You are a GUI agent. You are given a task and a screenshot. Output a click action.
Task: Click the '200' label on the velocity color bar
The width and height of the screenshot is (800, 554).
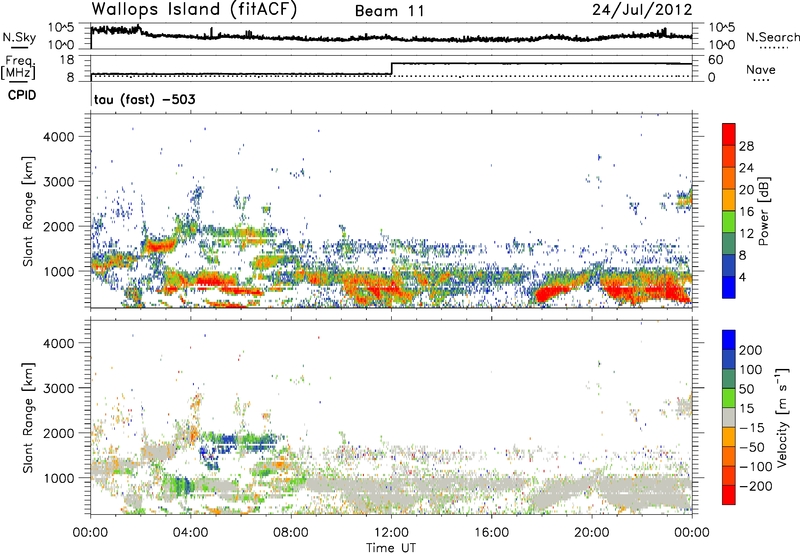(x=750, y=350)
